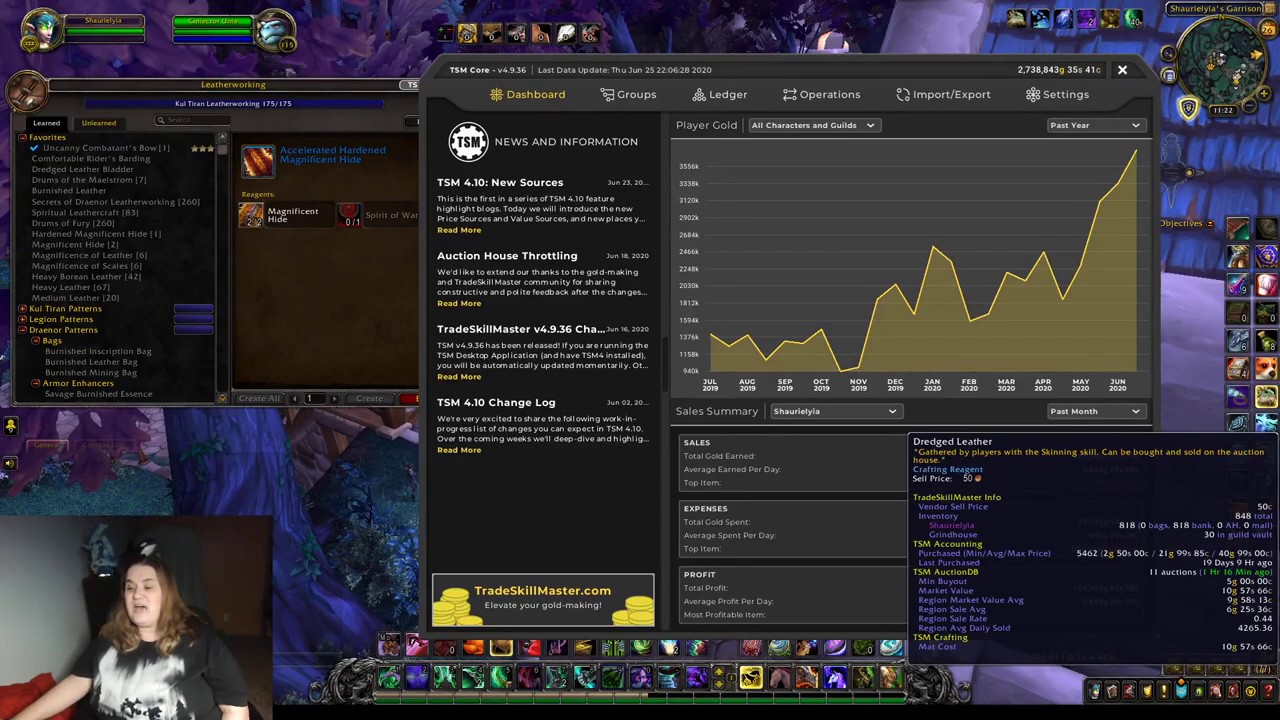
Task: Collapse the Armor Enhancers subcategory
Action: [35, 383]
